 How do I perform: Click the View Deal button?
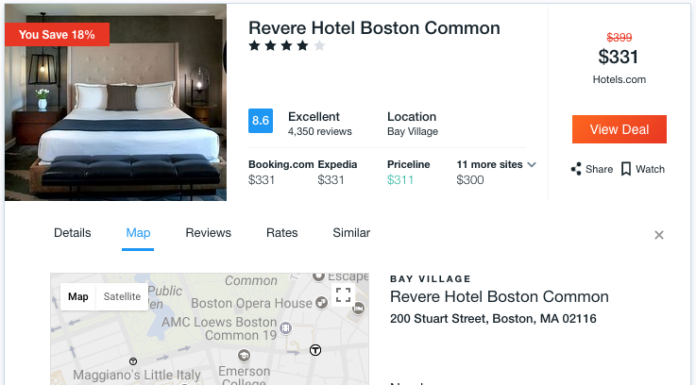[619, 129]
